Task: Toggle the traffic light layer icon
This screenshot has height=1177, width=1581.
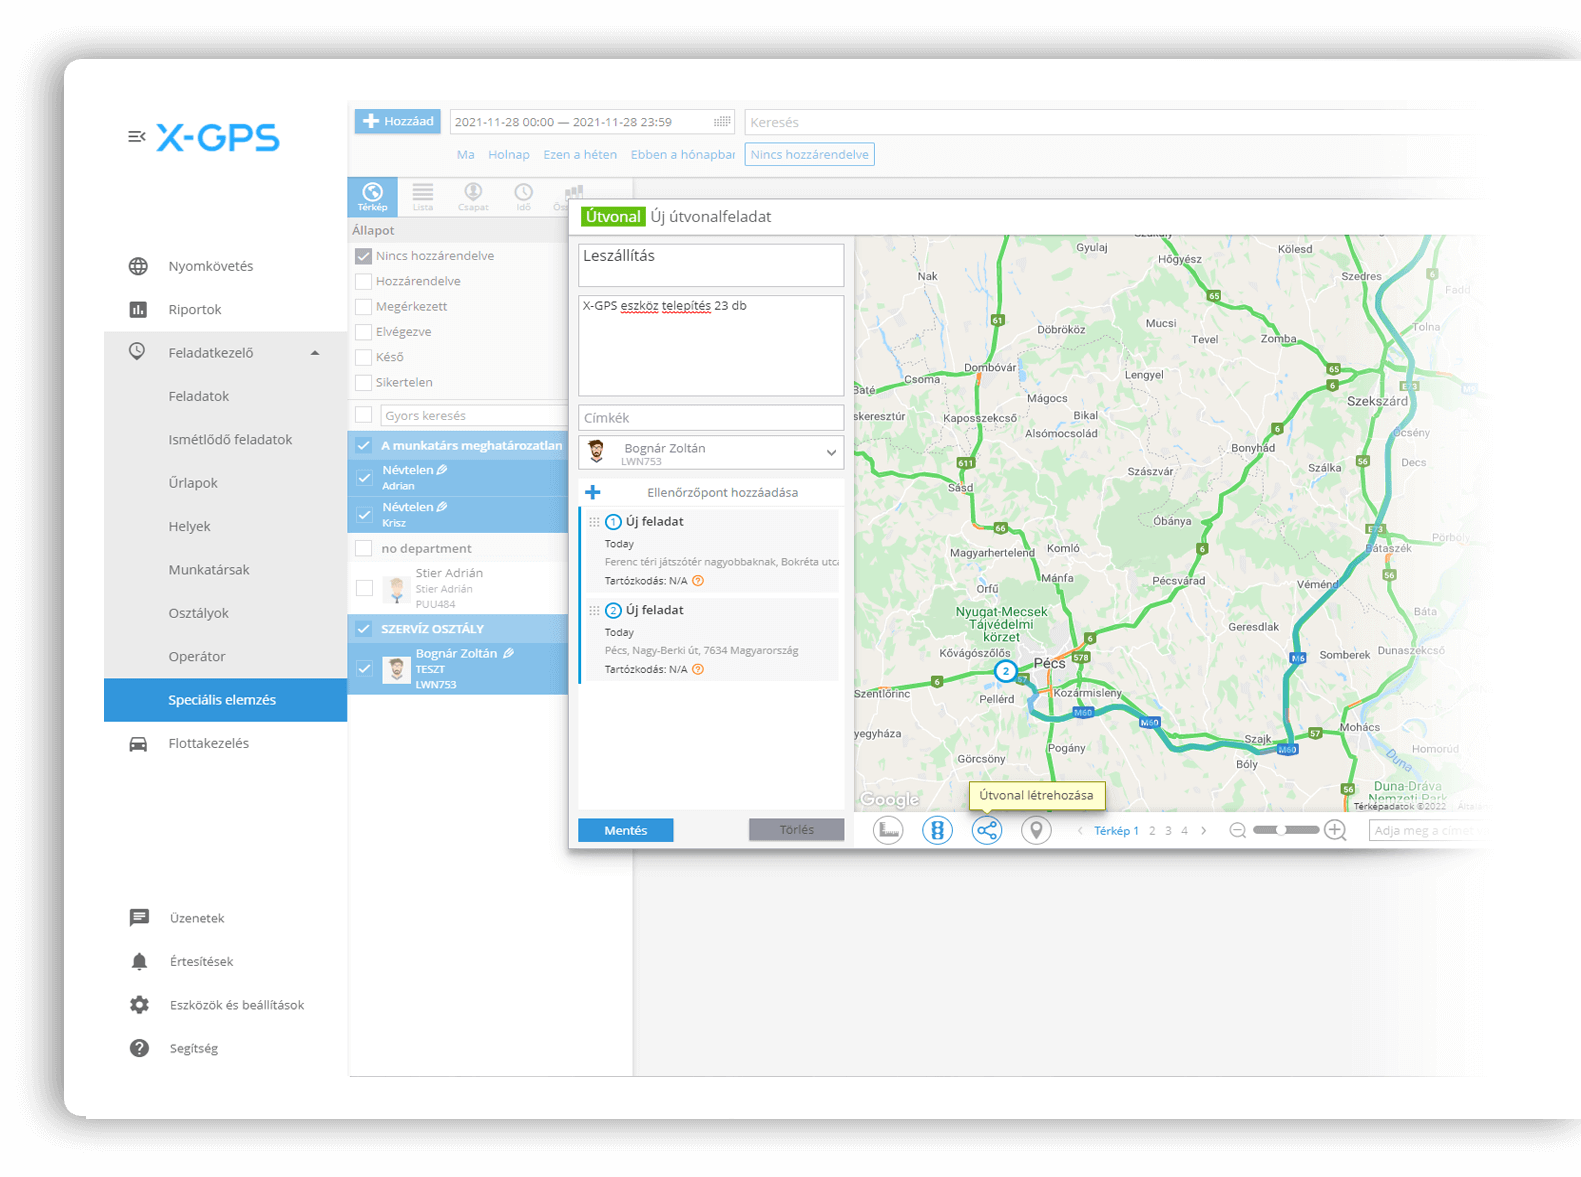Action: coord(937,830)
